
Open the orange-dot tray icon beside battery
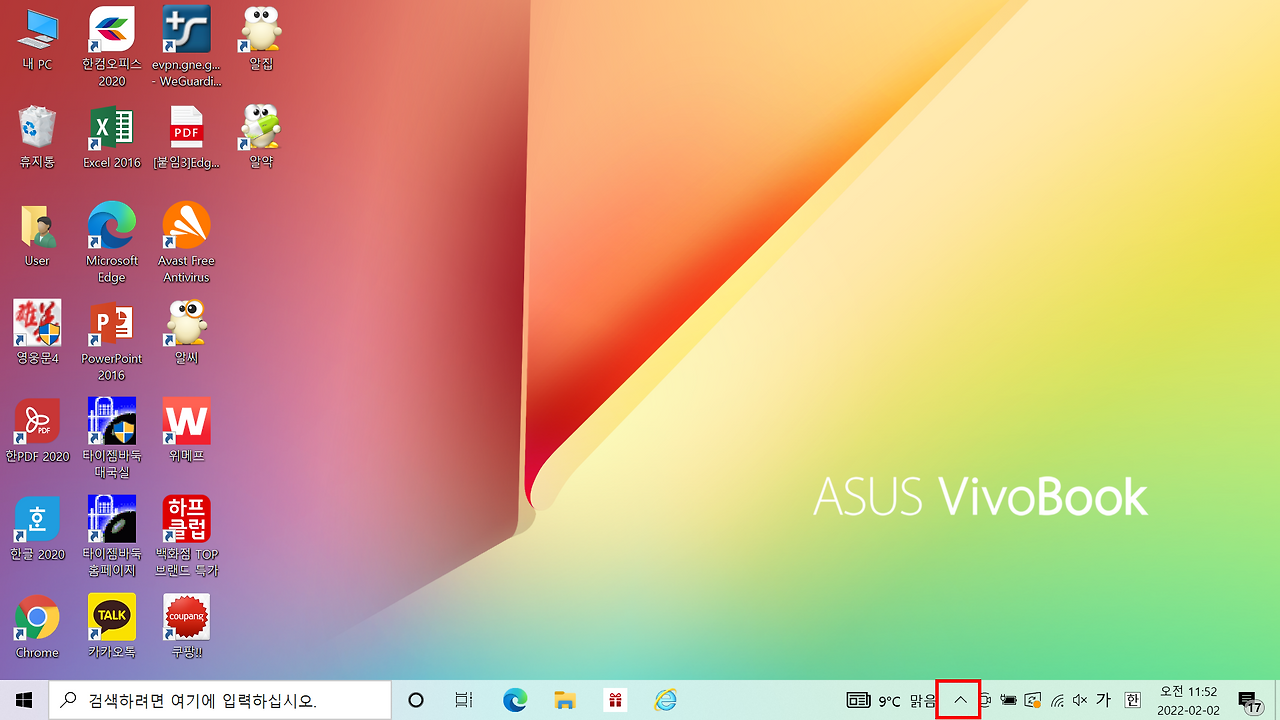point(1033,700)
